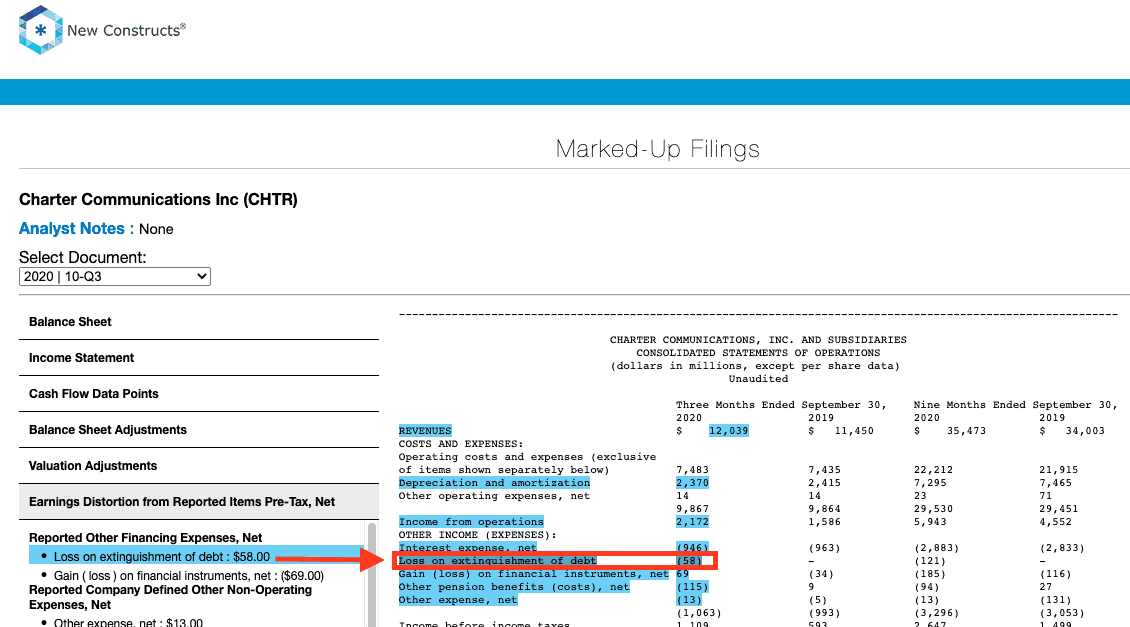Open the Income Statement section

pyautogui.click(x=199, y=358)
